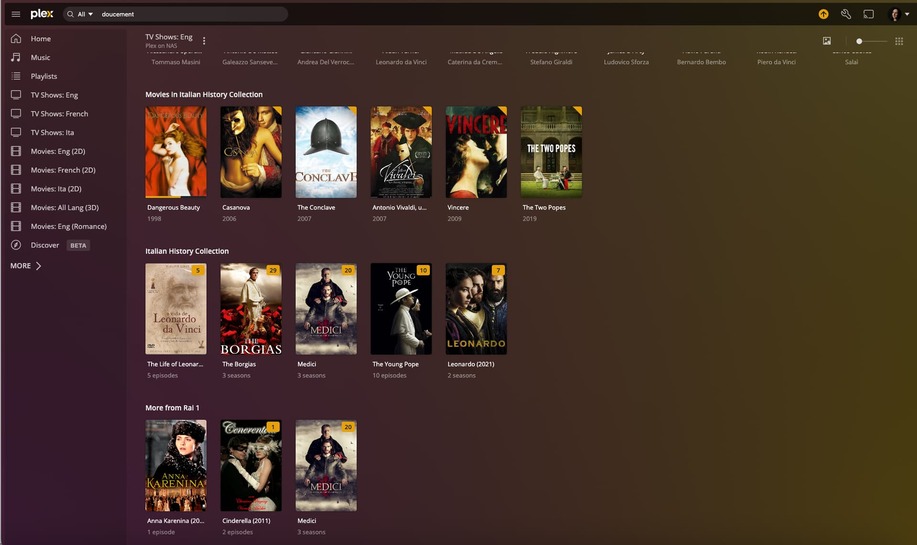Click film icon beside Movies: Eng (Romance)
This screenshot has width=917, height=545.
[x=16, y=226]
